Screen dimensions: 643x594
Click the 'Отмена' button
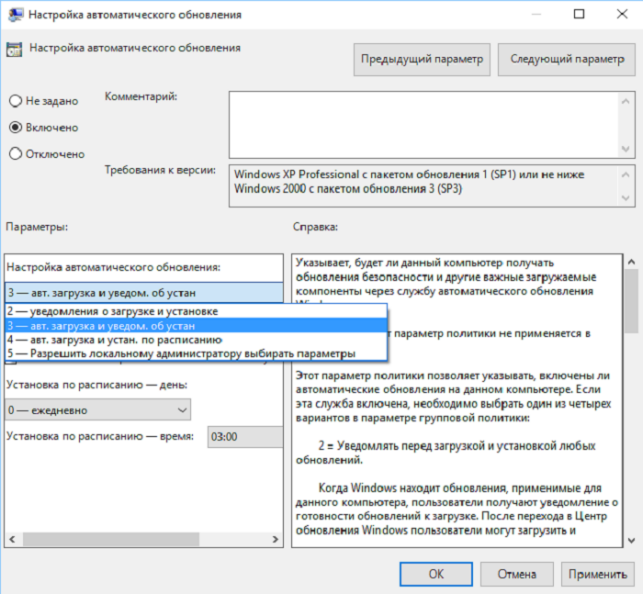click(x=517, y=574)
